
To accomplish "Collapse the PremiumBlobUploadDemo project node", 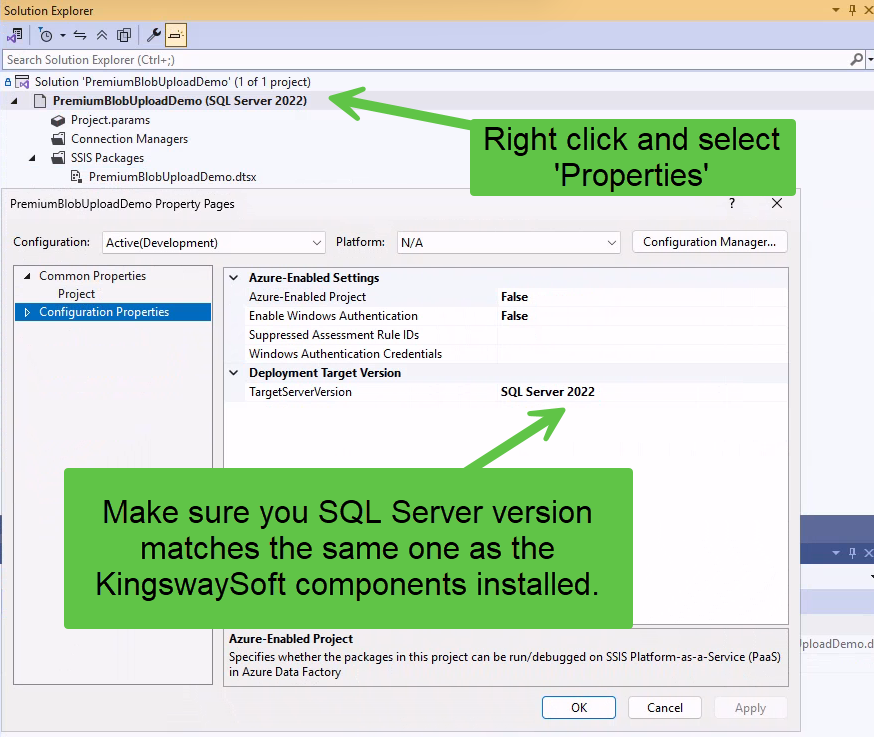I will 14,101.
